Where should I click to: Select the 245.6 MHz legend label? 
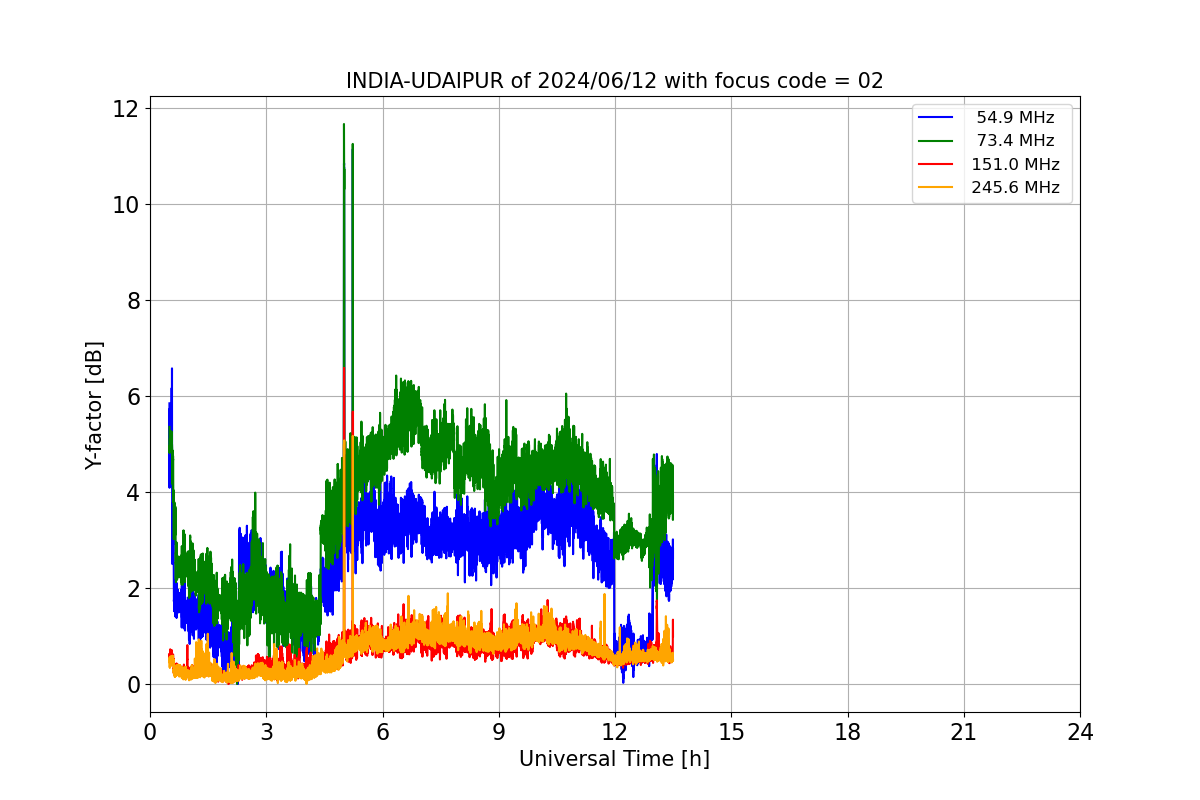coord(1015,188)
